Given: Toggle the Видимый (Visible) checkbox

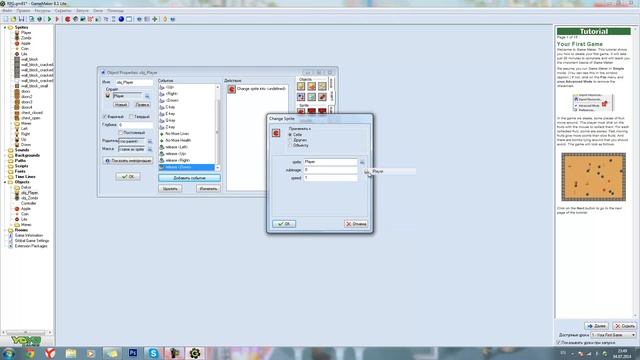Looking at the screenshot, I should tap(104, 117).
